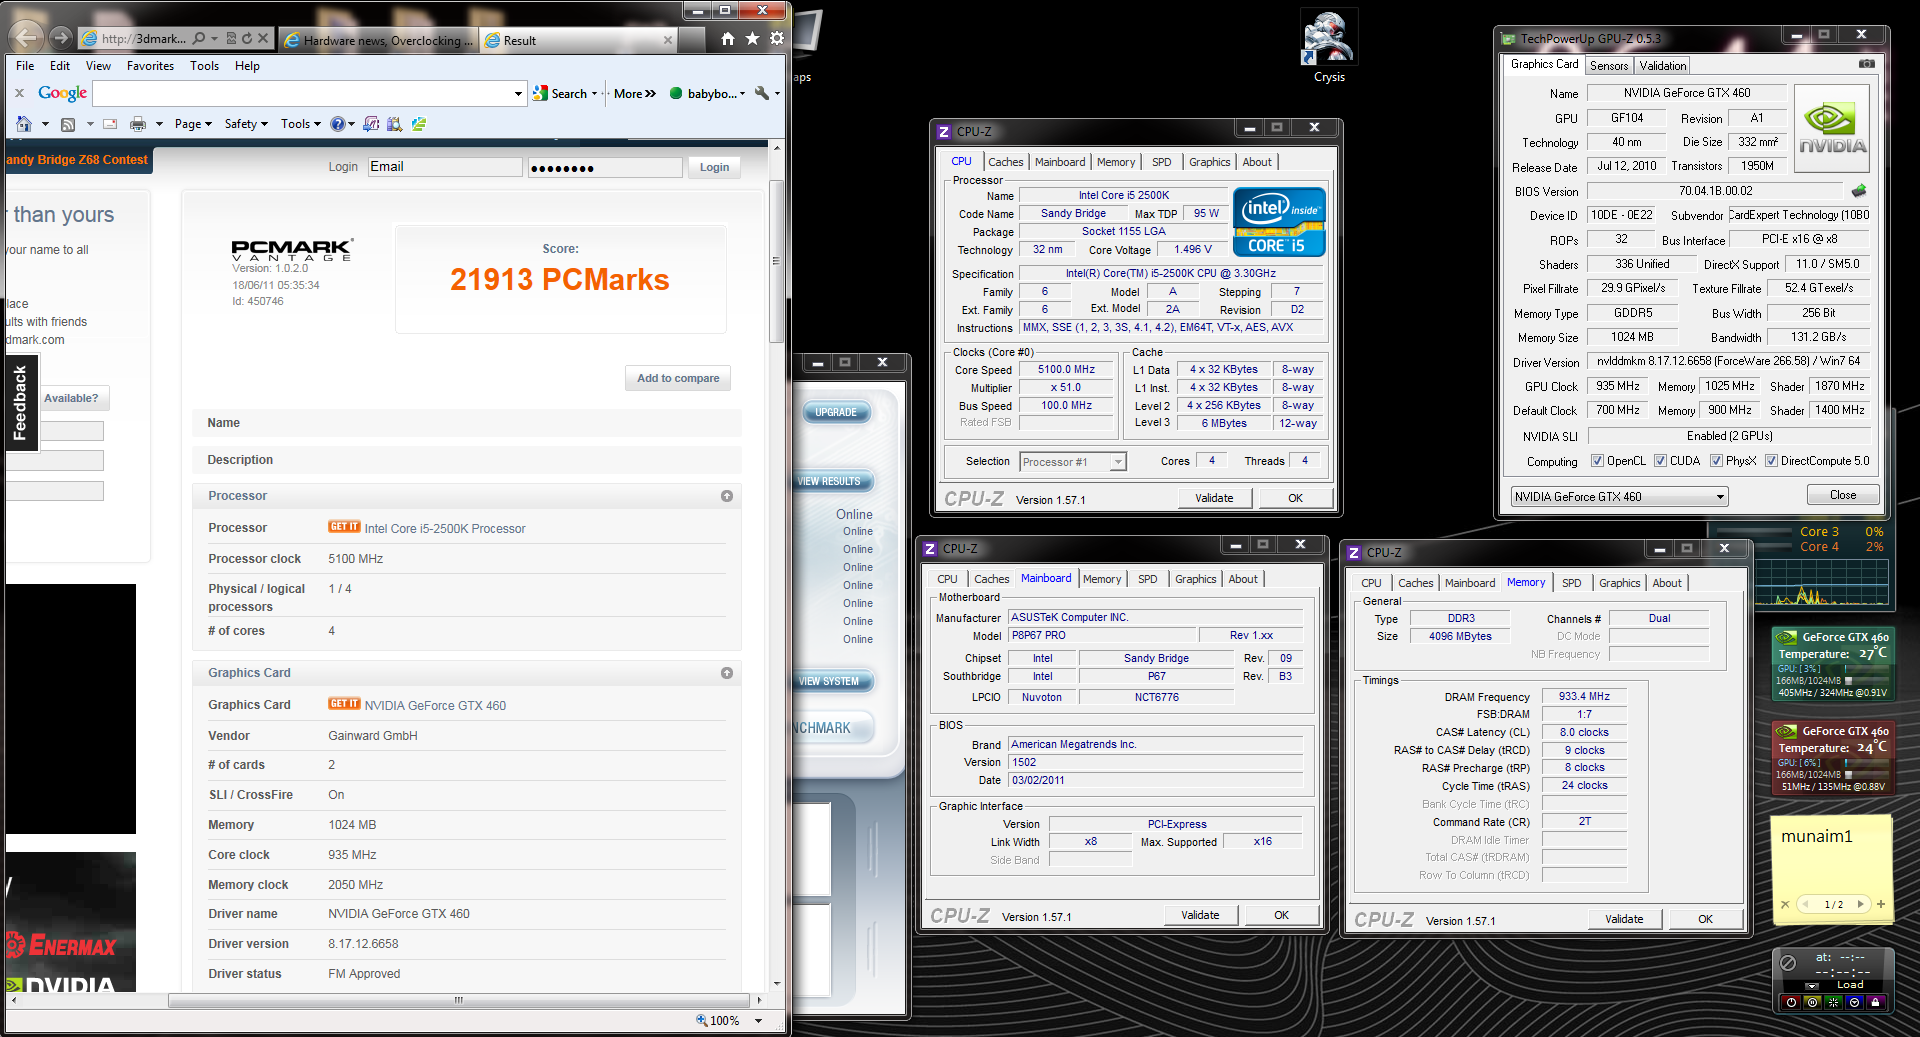Image resolution: width=1920 pixels, height=1037 pixels.
Task: Click the blue Help question mark icon
Action: [x=338, y=124]
